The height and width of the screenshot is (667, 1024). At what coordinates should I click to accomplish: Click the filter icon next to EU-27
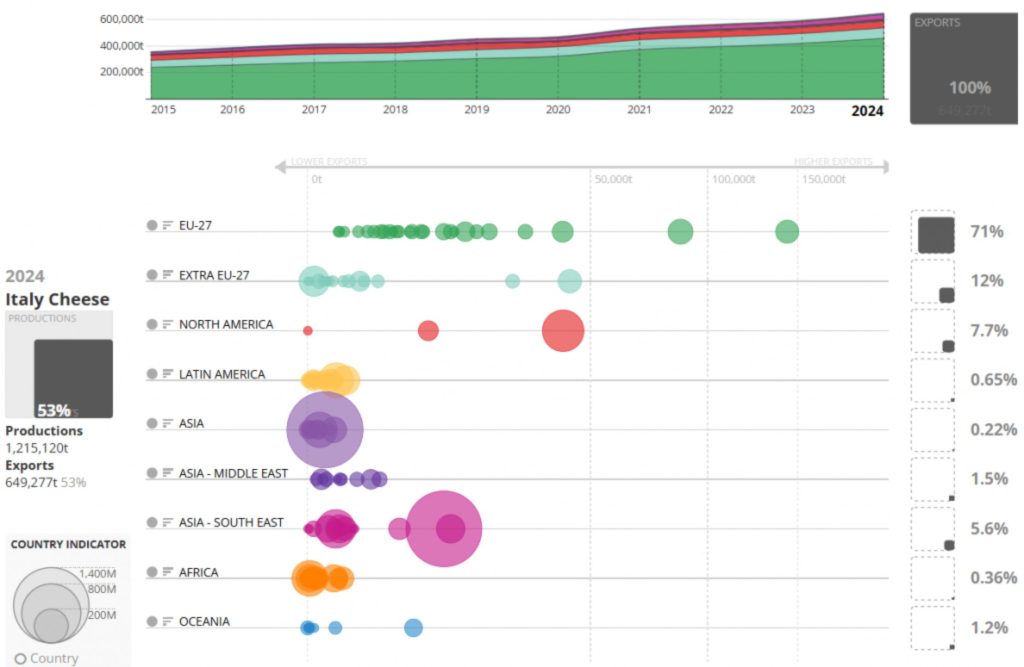pyautogui.click(x=166, y=225)
